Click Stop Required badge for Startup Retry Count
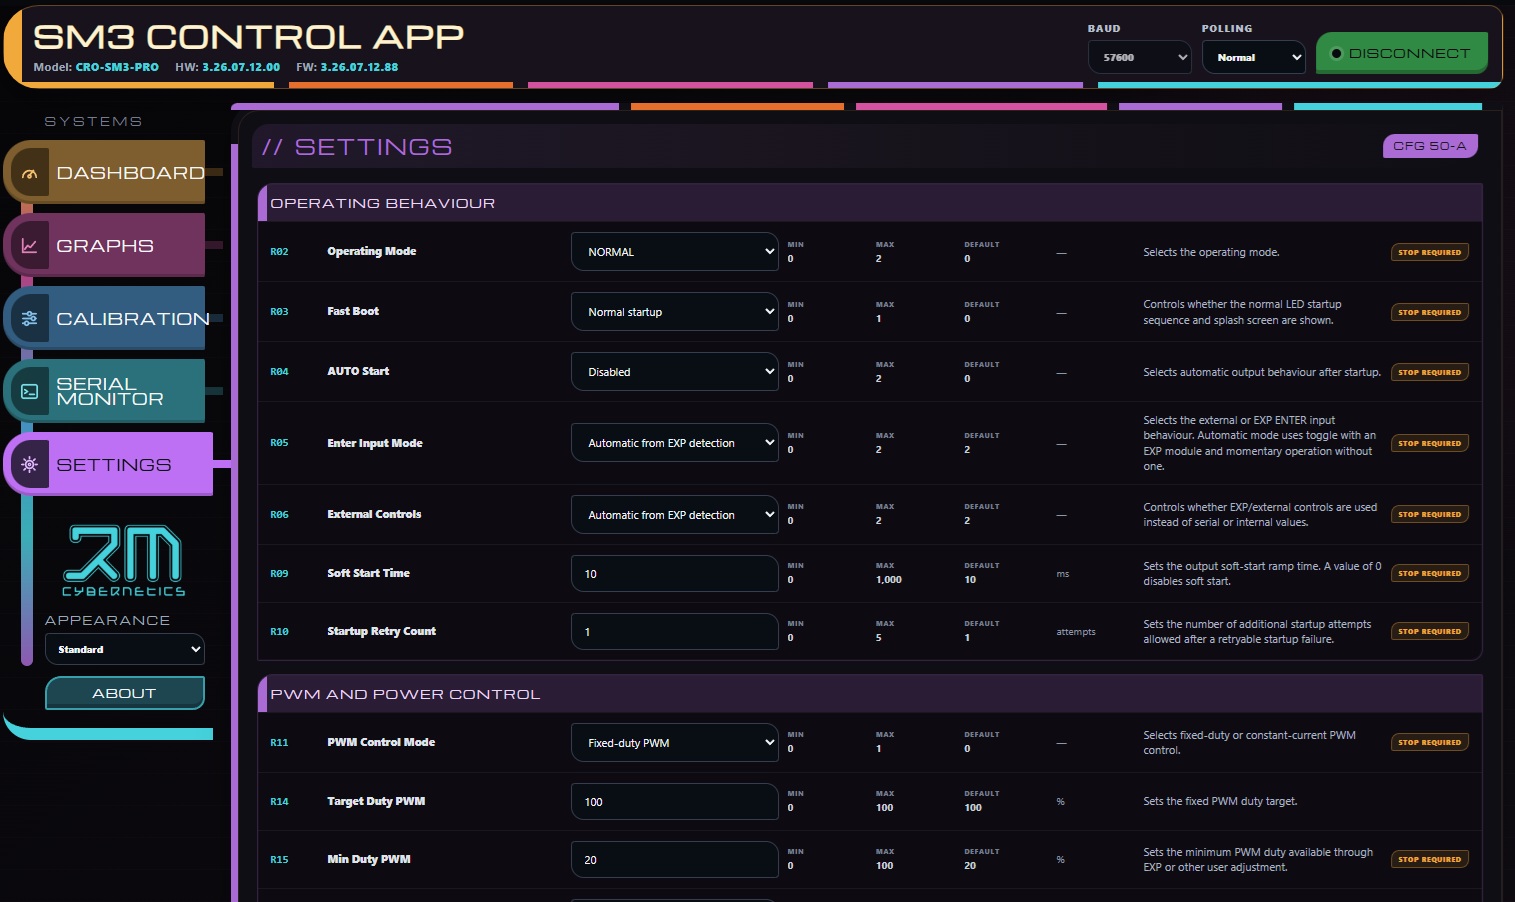Viewport: 1515px width, 902px height. coord(1430,632)
